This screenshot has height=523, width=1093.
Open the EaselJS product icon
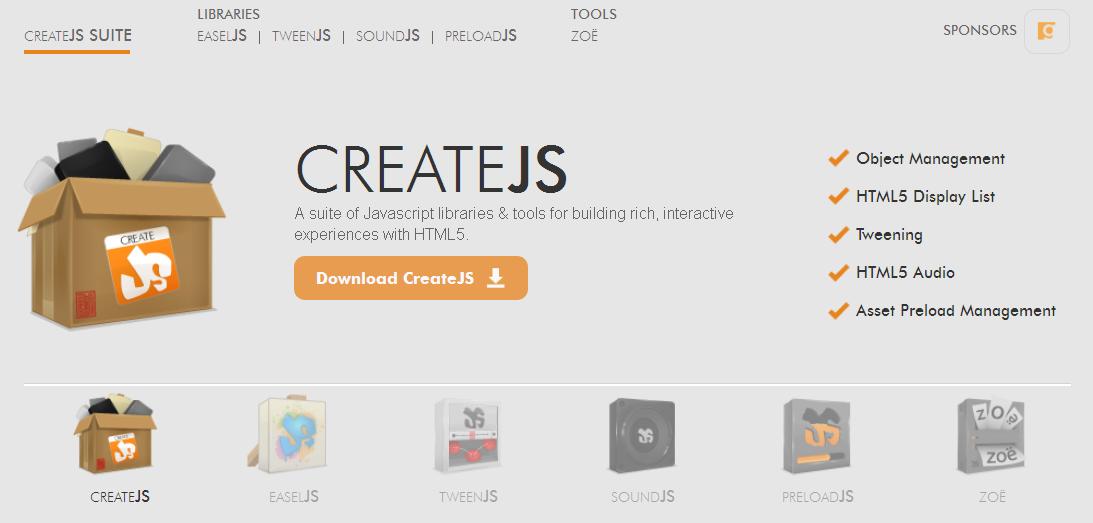tap(292, 435)
